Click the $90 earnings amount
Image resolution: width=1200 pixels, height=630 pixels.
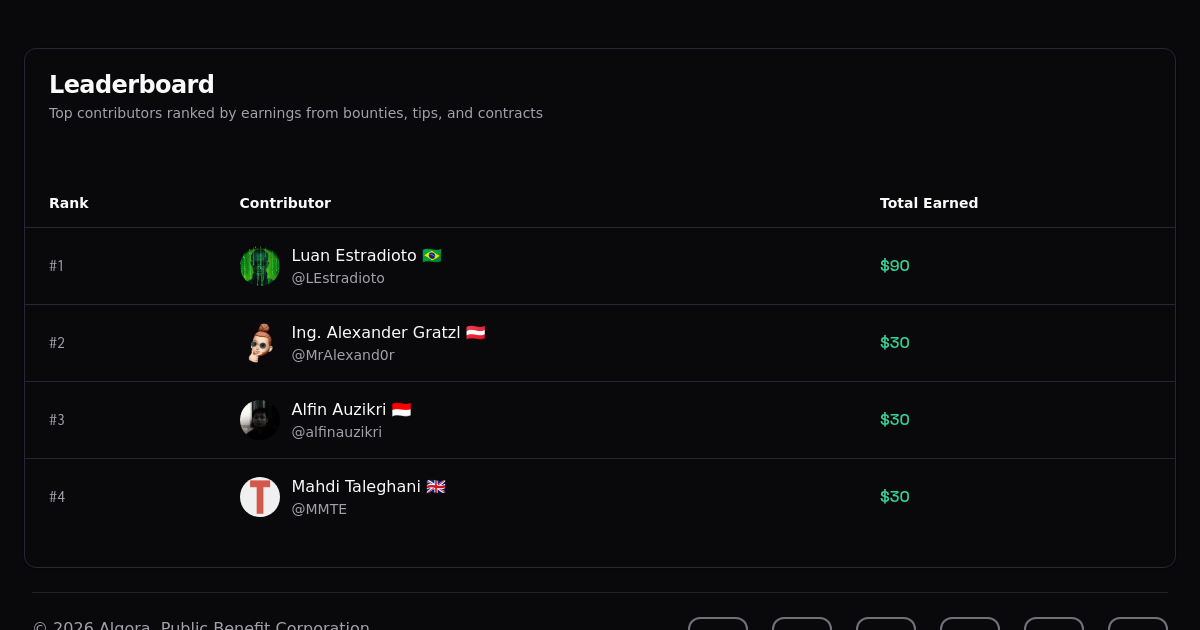[x=894, y=265]
